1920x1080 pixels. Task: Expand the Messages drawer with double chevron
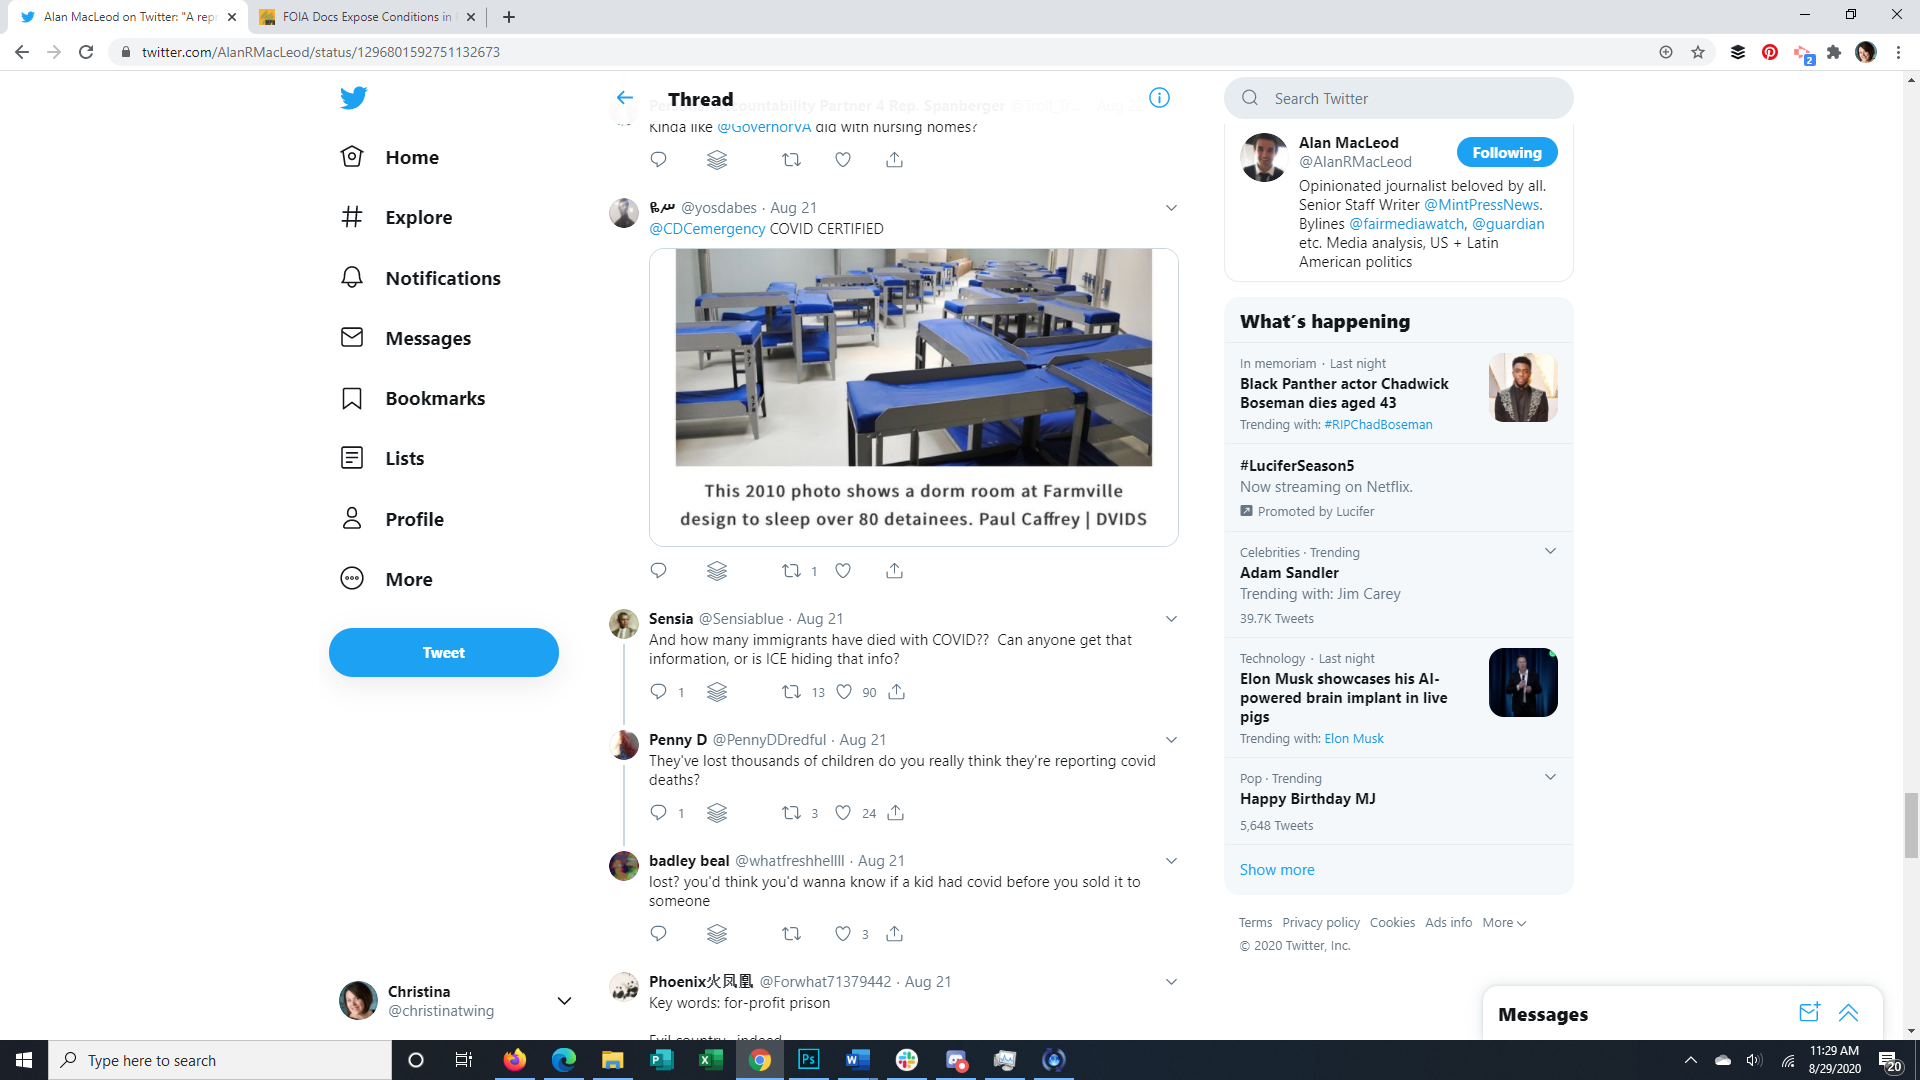[1848, 1013]
